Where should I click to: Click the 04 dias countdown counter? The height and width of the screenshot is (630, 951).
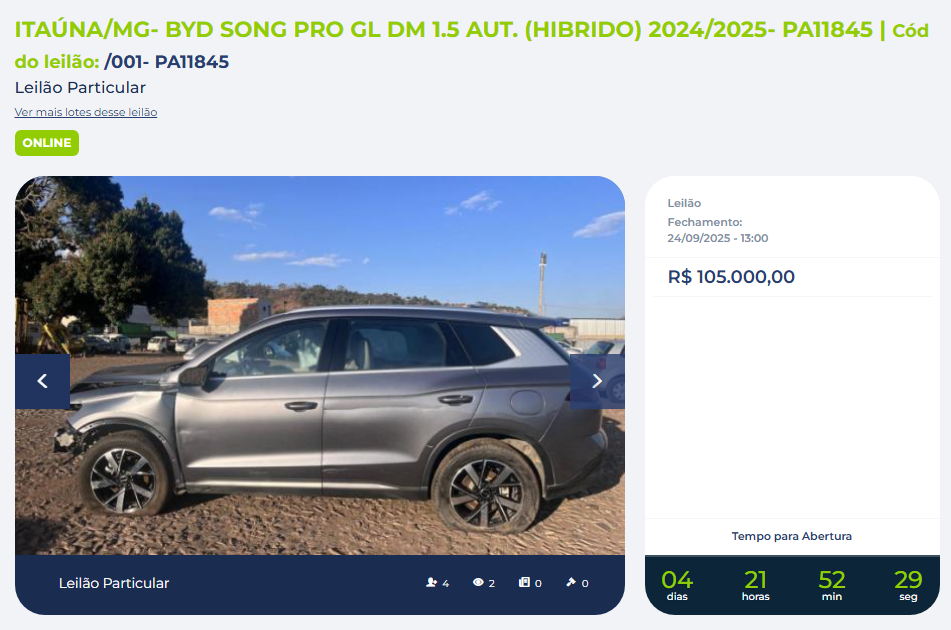677,585
